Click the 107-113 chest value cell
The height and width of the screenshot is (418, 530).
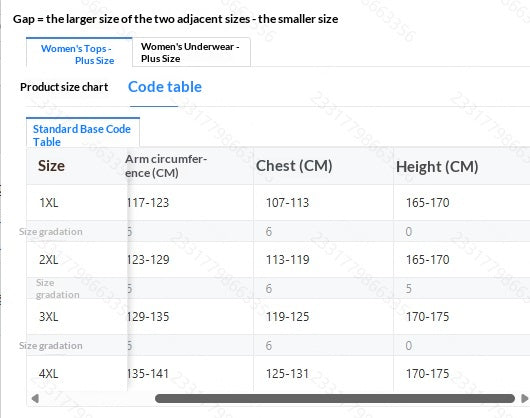point(288,203)
